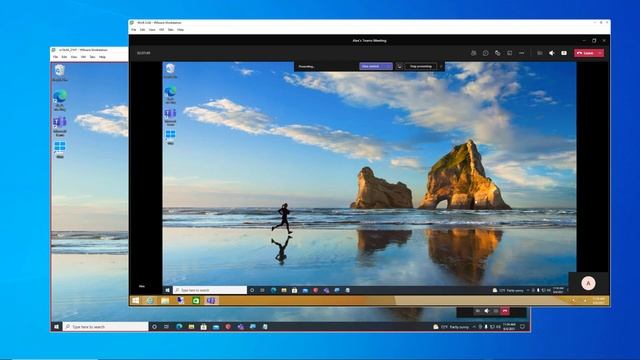Click Stop presenting in the presenting bar
The height and width of the screenshot is (360, 640).
421,66
